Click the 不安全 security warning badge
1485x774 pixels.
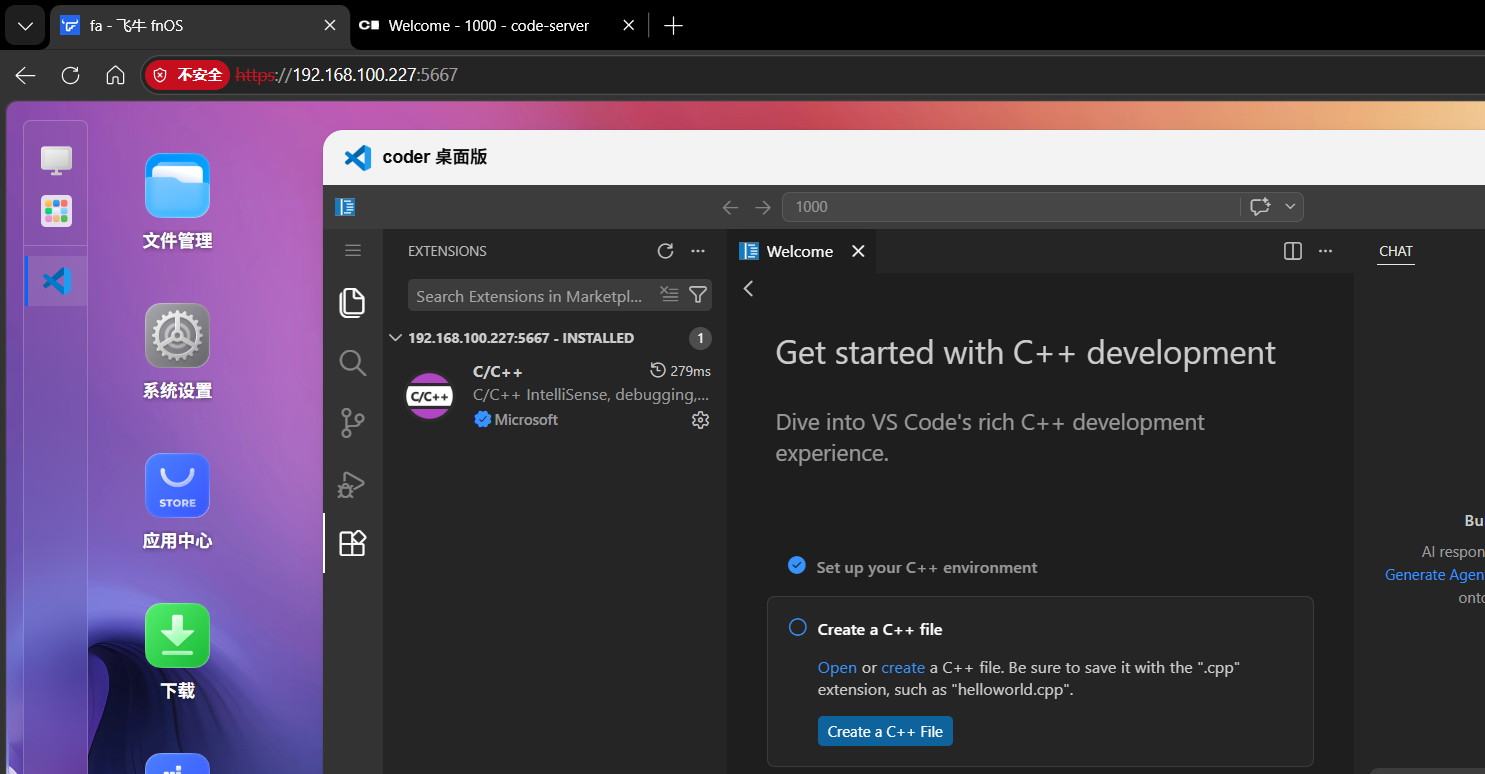(x=187, y=75)
